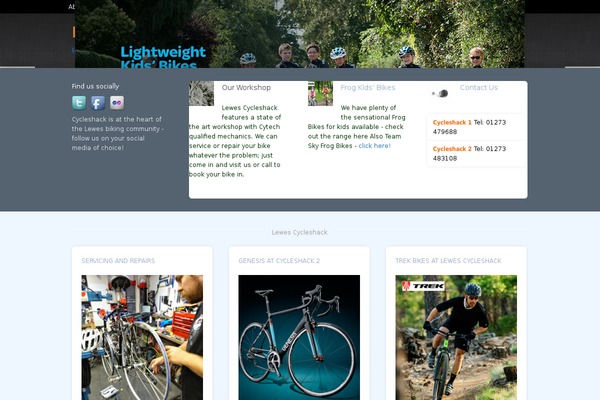Click the workshop mechanic repair photo
This screenshot has width=600, height=400.
[142, 338]
